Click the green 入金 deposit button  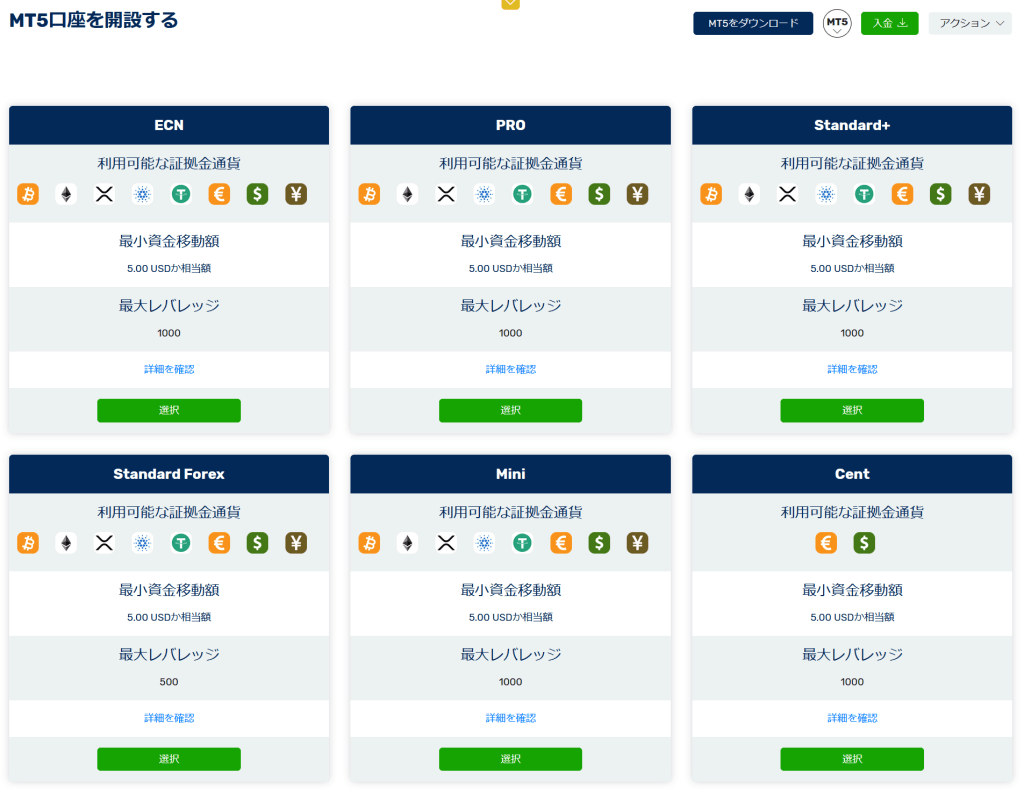coord(889,24)
